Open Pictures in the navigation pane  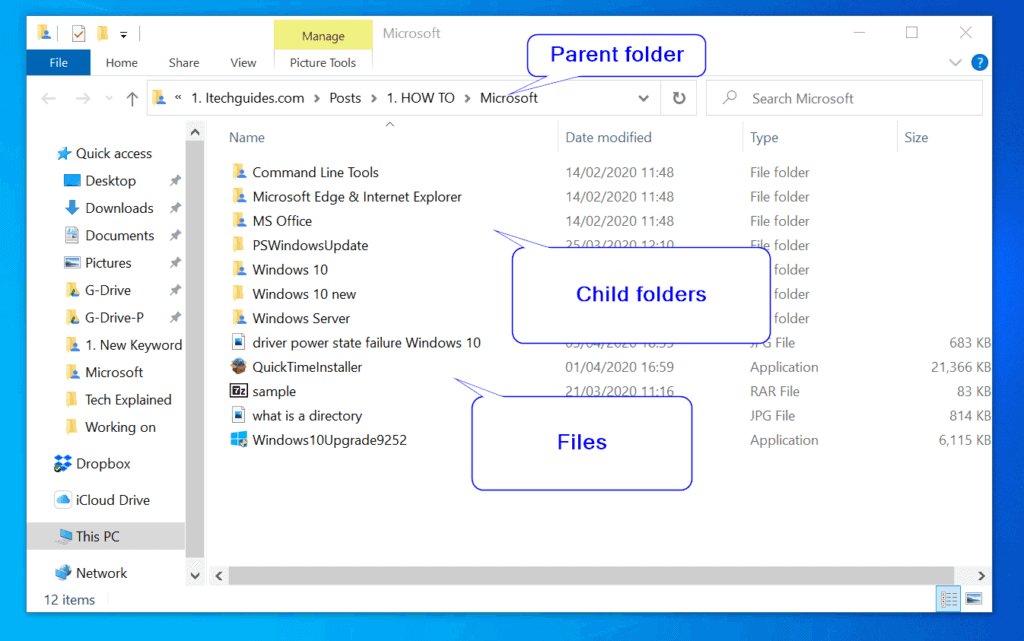point(97,263)
